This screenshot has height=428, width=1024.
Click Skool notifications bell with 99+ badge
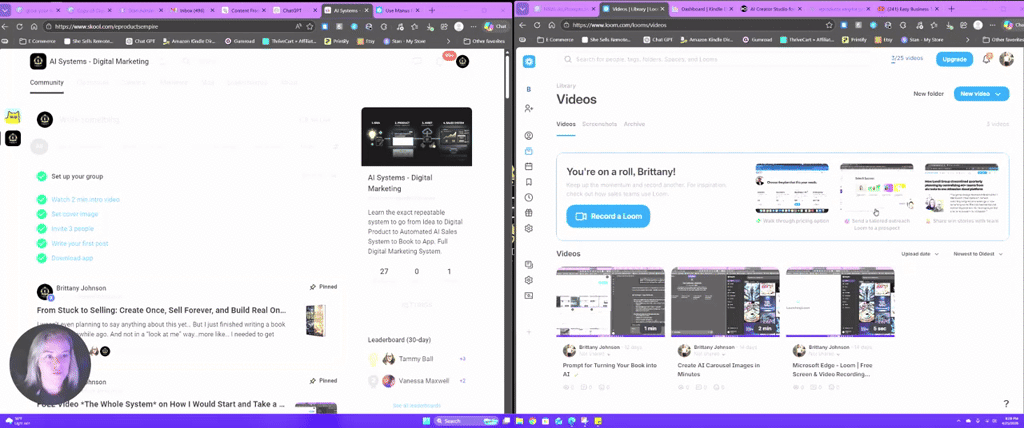pyautogui.click(x=442, y=60)
